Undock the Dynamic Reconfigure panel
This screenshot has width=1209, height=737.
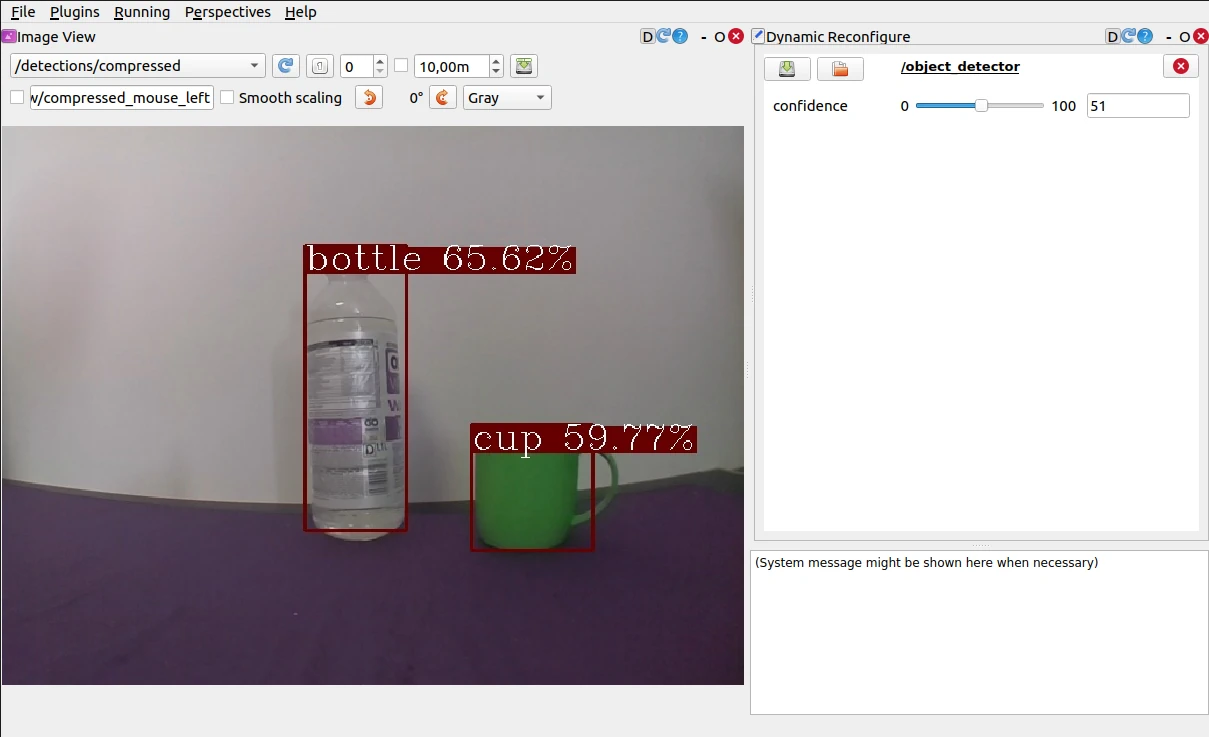click(1112, 36)
